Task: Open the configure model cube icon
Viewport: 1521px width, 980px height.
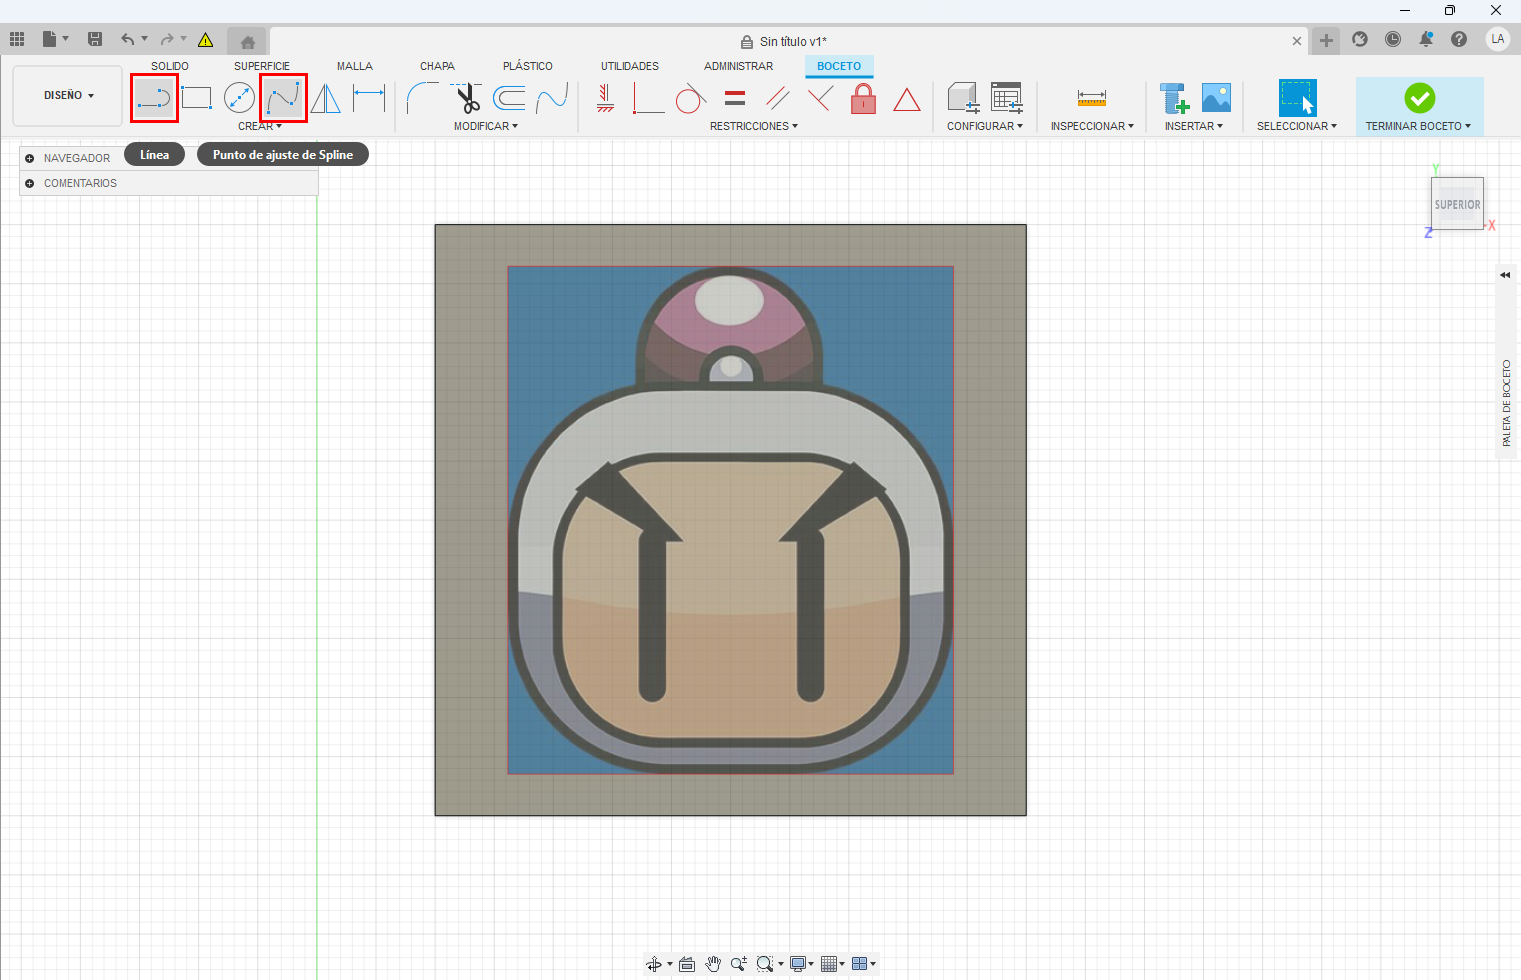Action: 962,98
